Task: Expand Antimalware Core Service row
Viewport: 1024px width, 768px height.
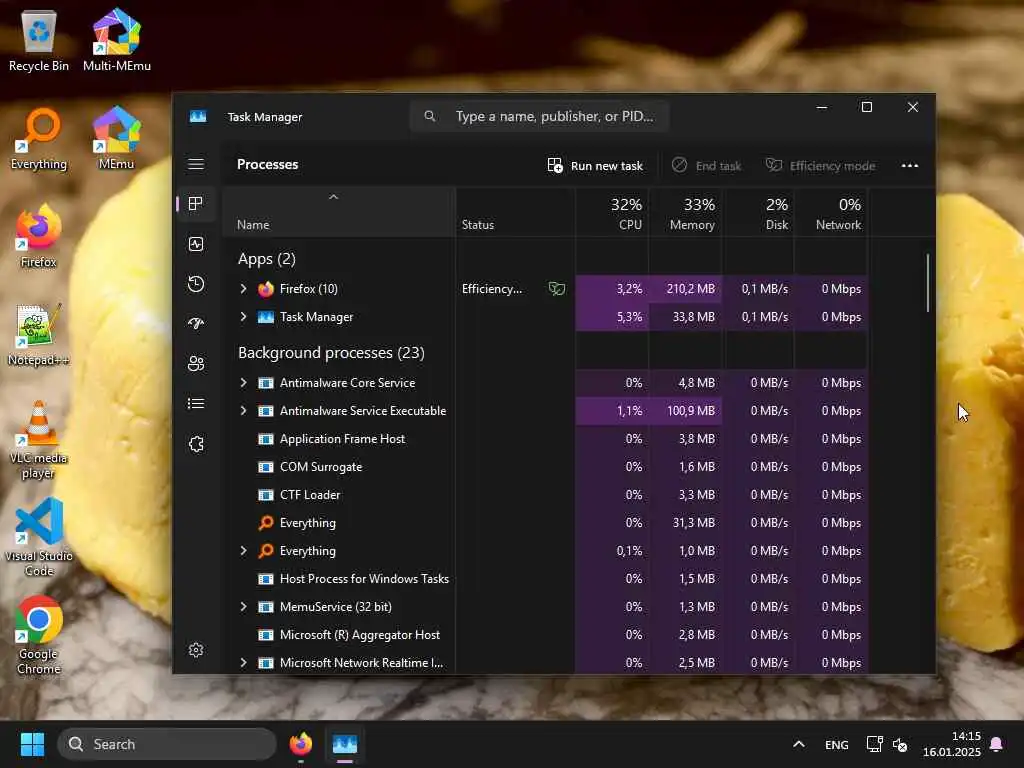Action: [244, 383]
